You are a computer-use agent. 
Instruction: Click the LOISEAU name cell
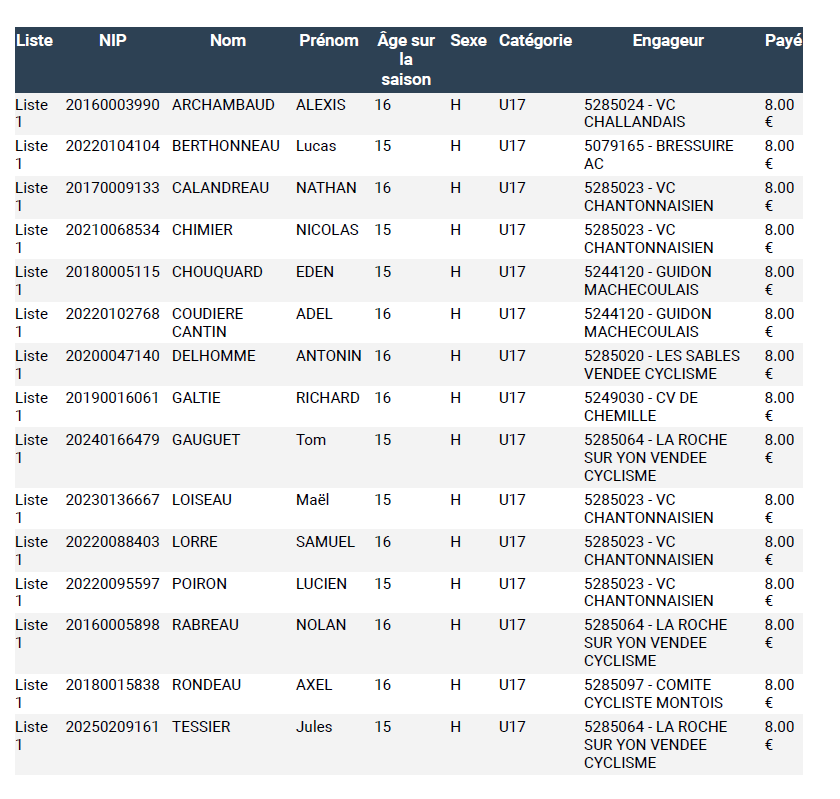click(202, 500)
